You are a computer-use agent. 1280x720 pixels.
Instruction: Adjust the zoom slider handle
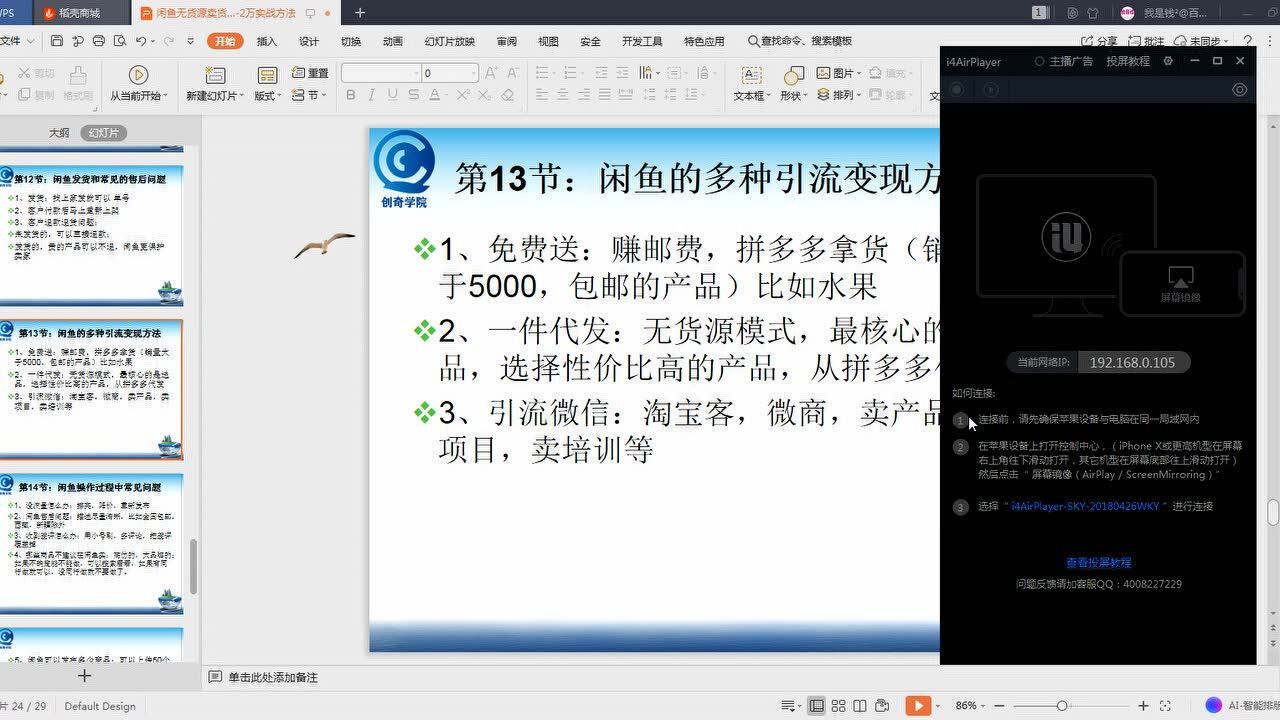point(1062,706)
